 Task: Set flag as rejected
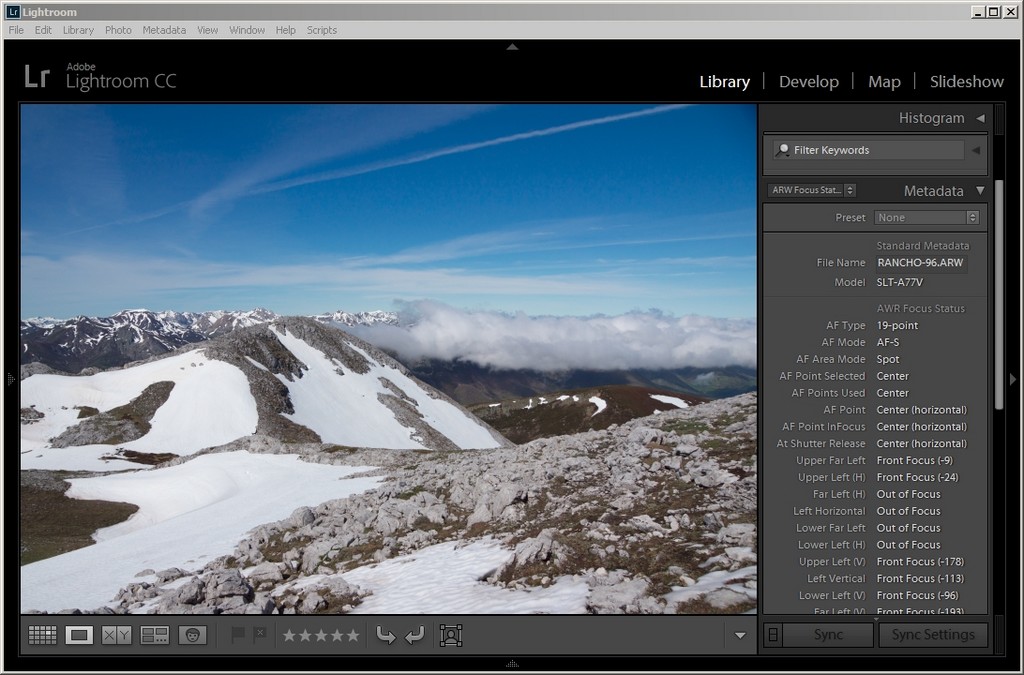click(x=260, y=635)
